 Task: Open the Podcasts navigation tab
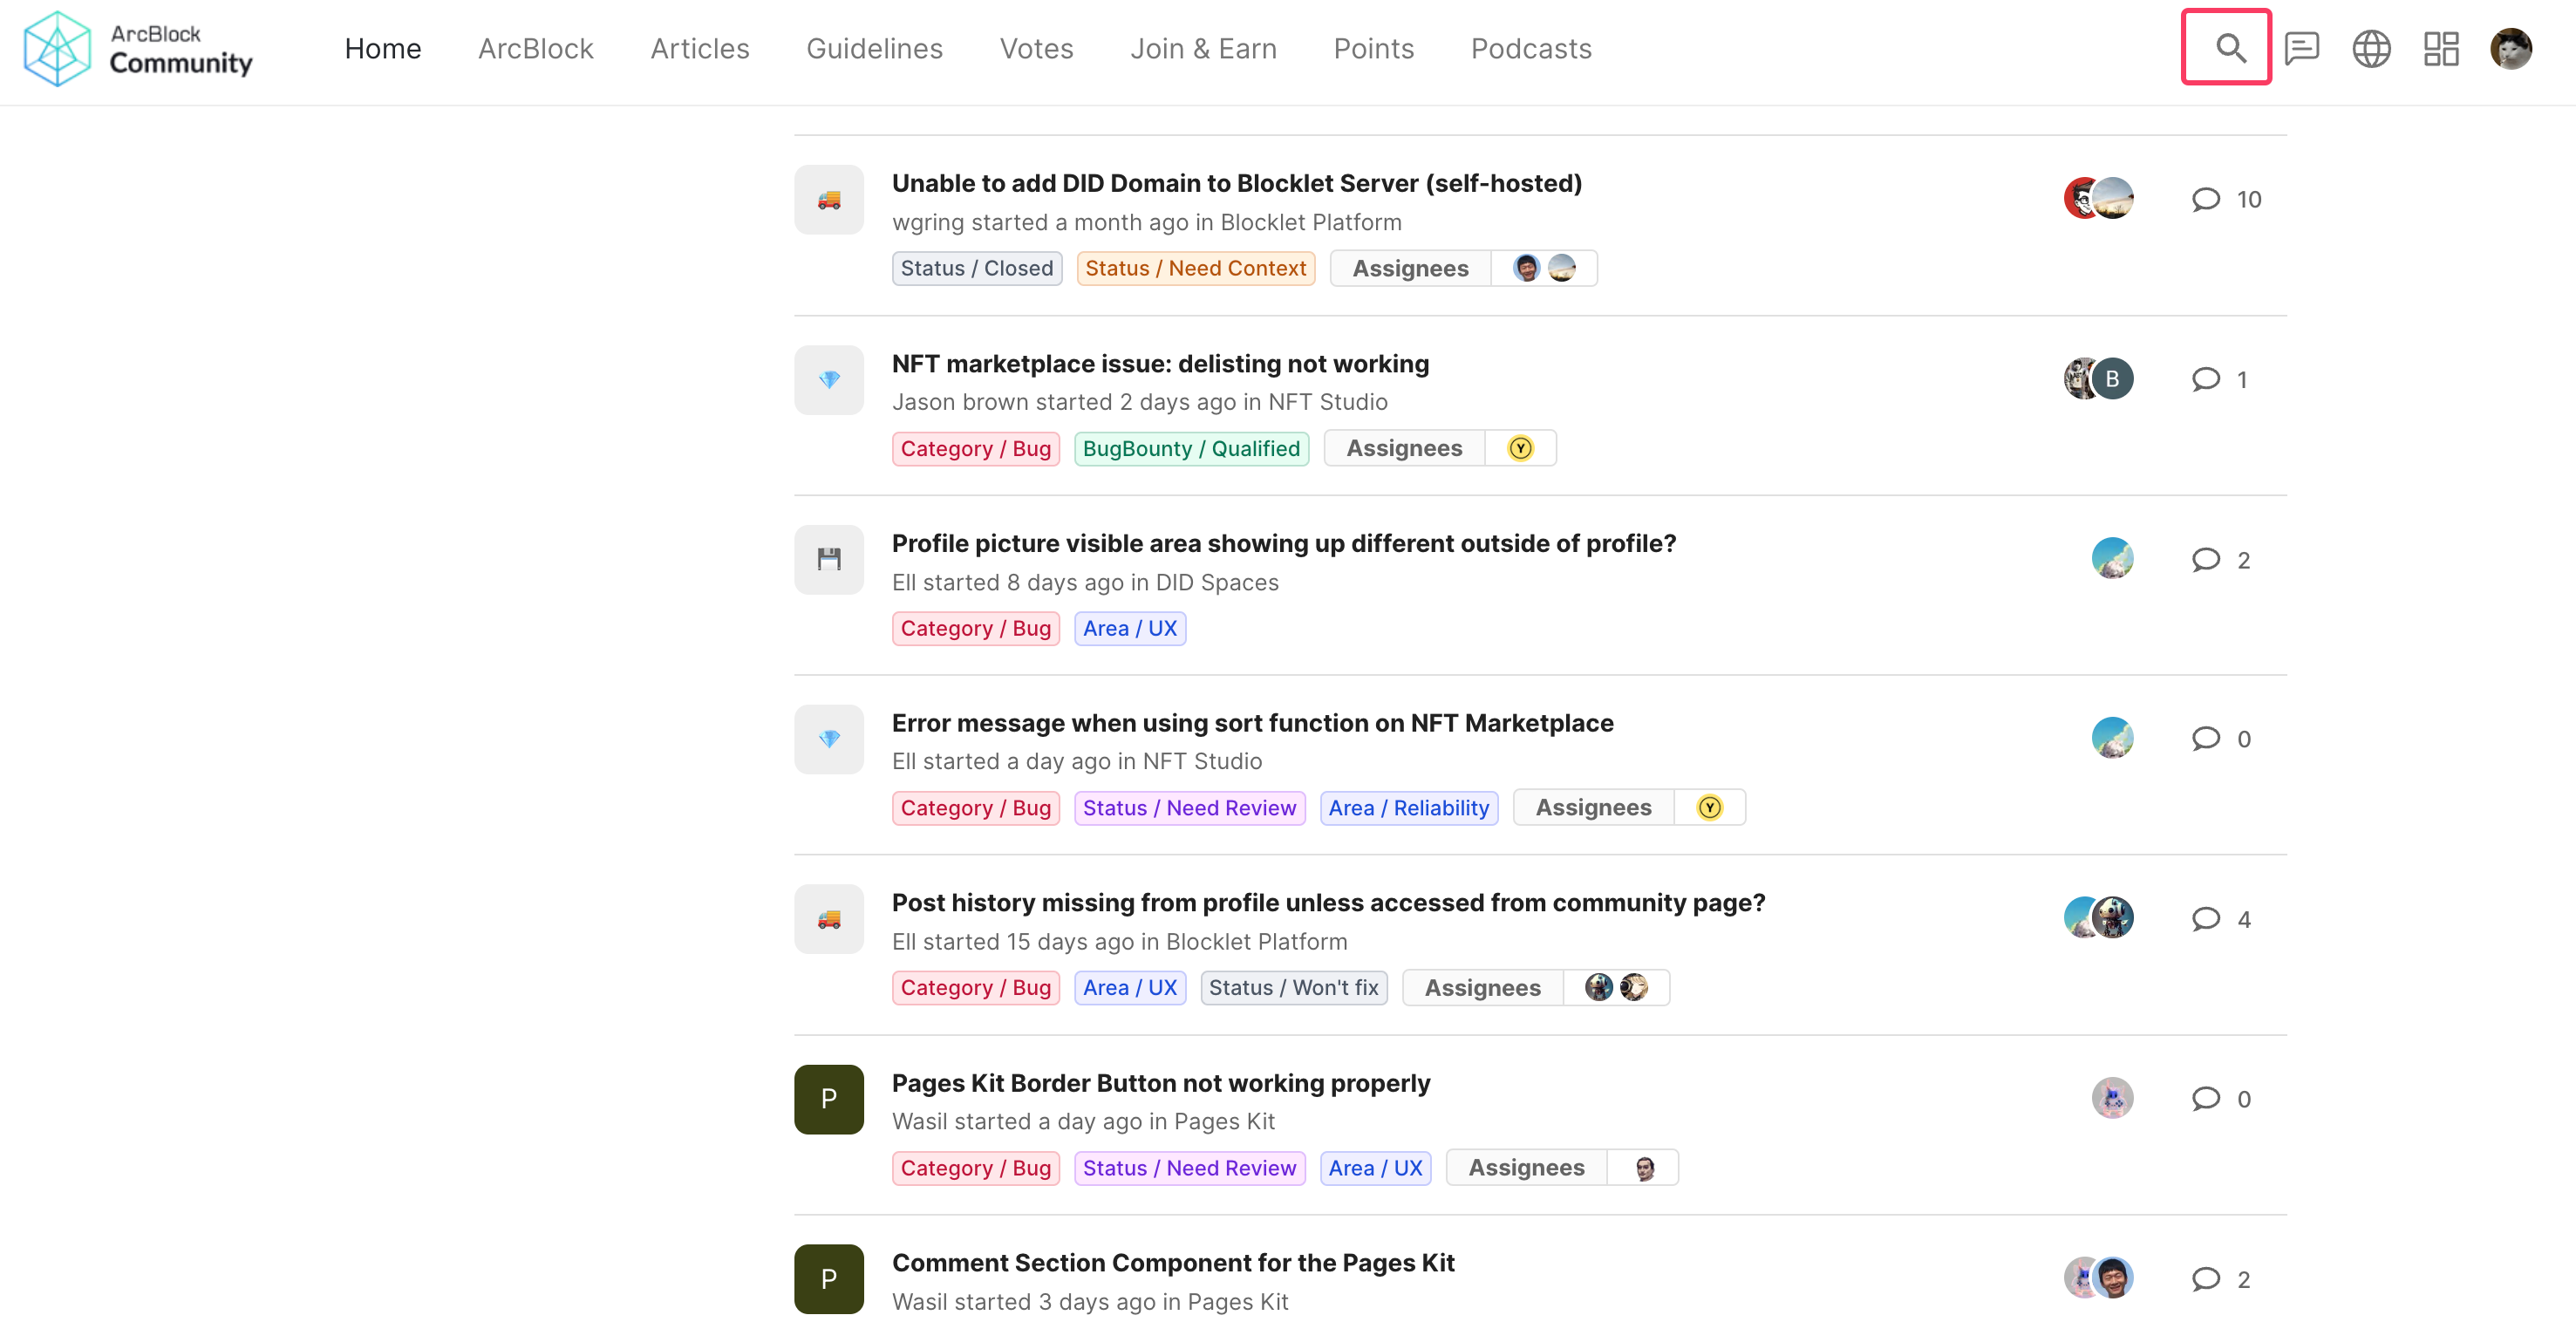pyautogui.click(x=1530, y=48)
